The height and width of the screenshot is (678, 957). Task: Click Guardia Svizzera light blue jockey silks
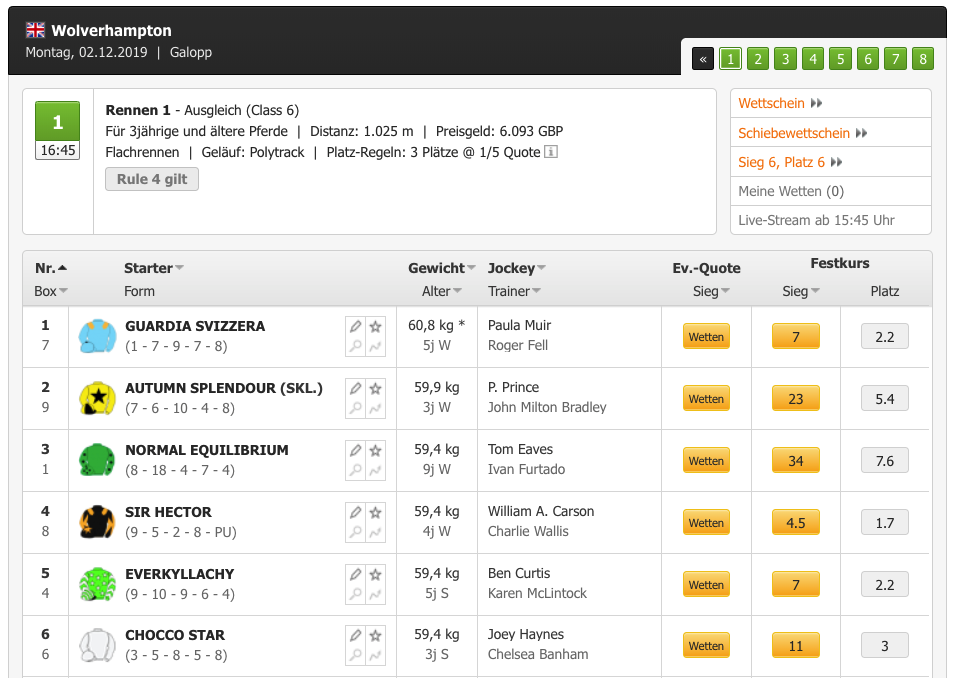click(x=97, y=336)
